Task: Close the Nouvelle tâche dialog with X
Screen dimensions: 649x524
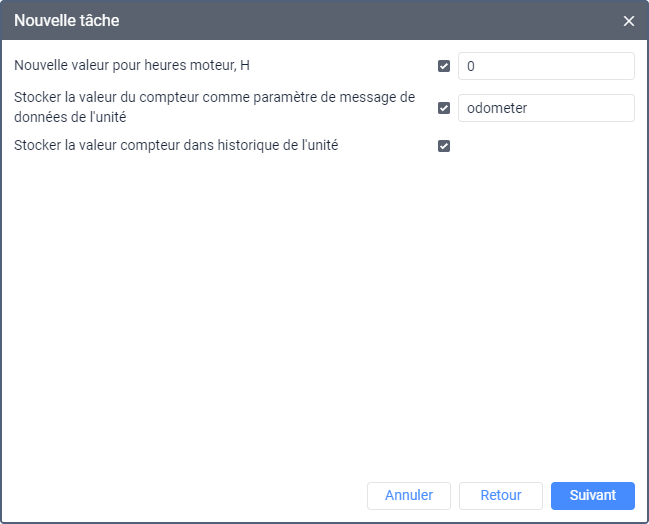Action: pyautogui.click(x=628, y=21)
